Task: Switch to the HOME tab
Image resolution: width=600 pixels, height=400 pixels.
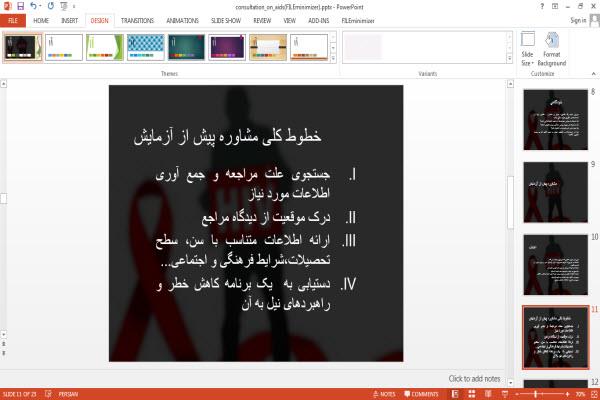Action: point(41,21)
